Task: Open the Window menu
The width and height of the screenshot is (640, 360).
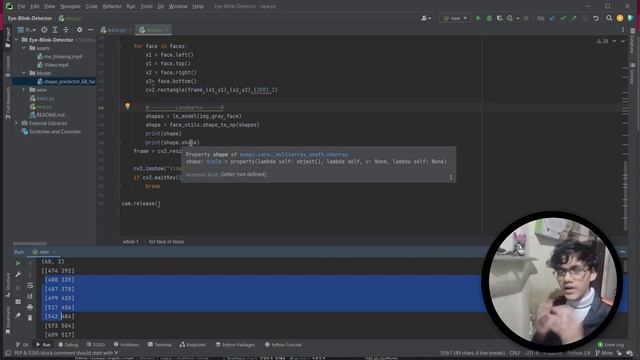Action: pos(178,7)
